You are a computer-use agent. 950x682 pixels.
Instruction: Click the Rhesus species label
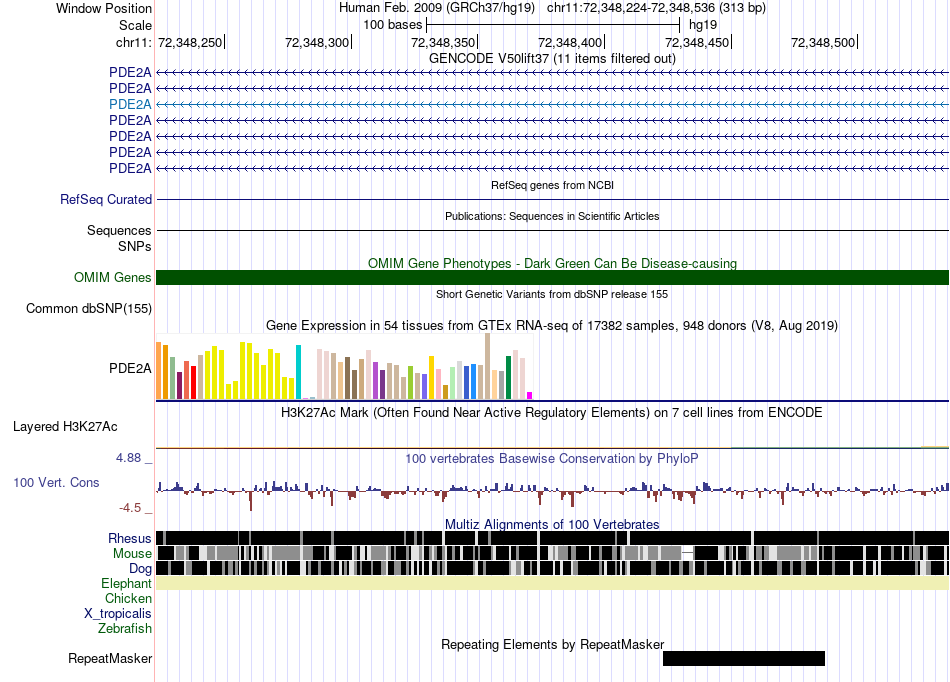pyautogui.click(x=130, y=538)
